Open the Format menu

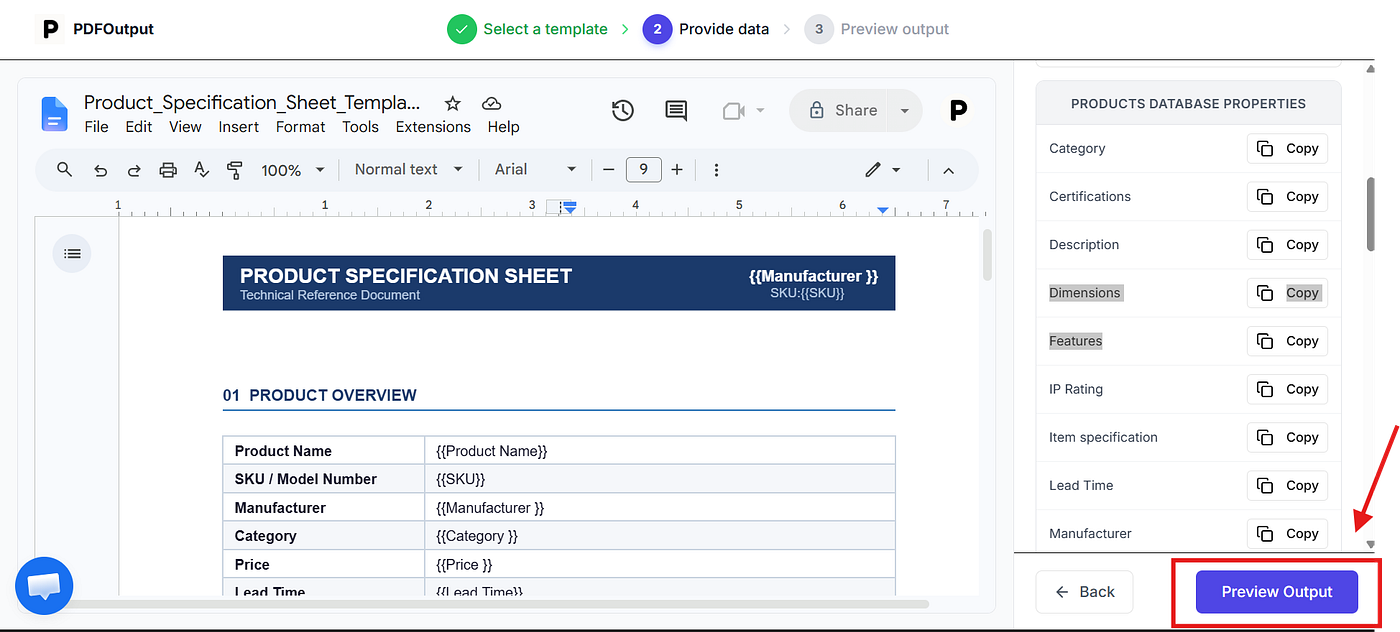click(300, 127)
